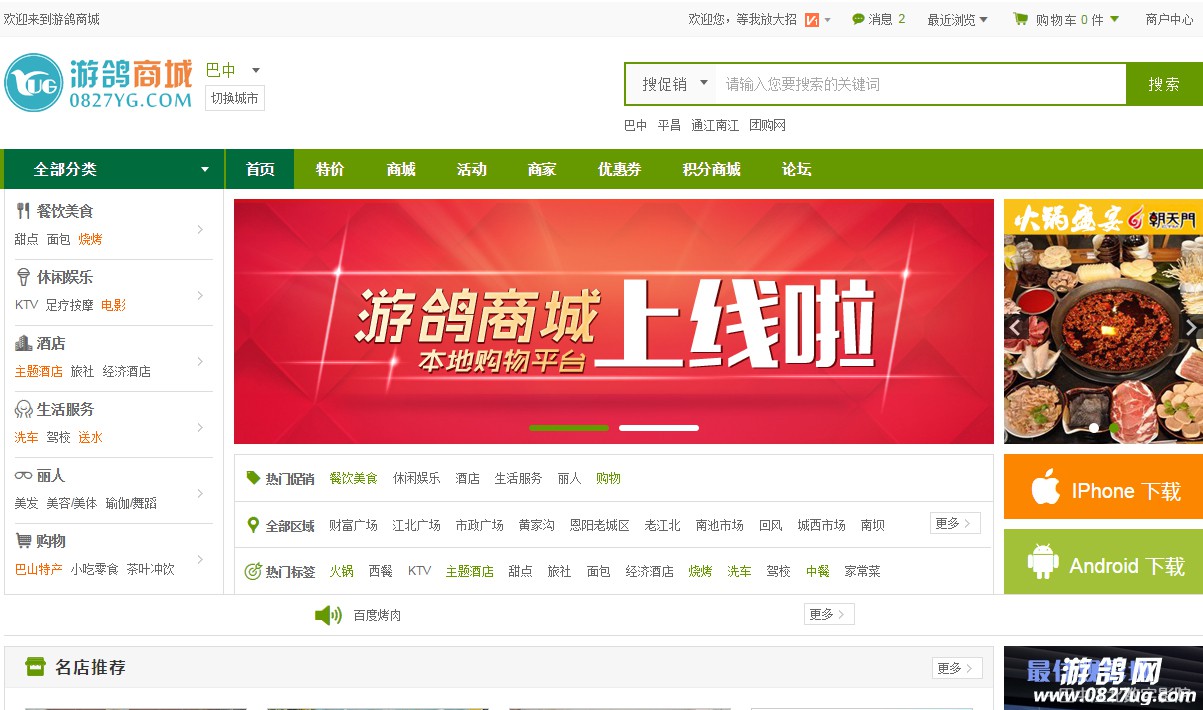1203x710 pixels.
Task: Expand the 全部分类 category dropdown
Action: click(x=205, y=169)
